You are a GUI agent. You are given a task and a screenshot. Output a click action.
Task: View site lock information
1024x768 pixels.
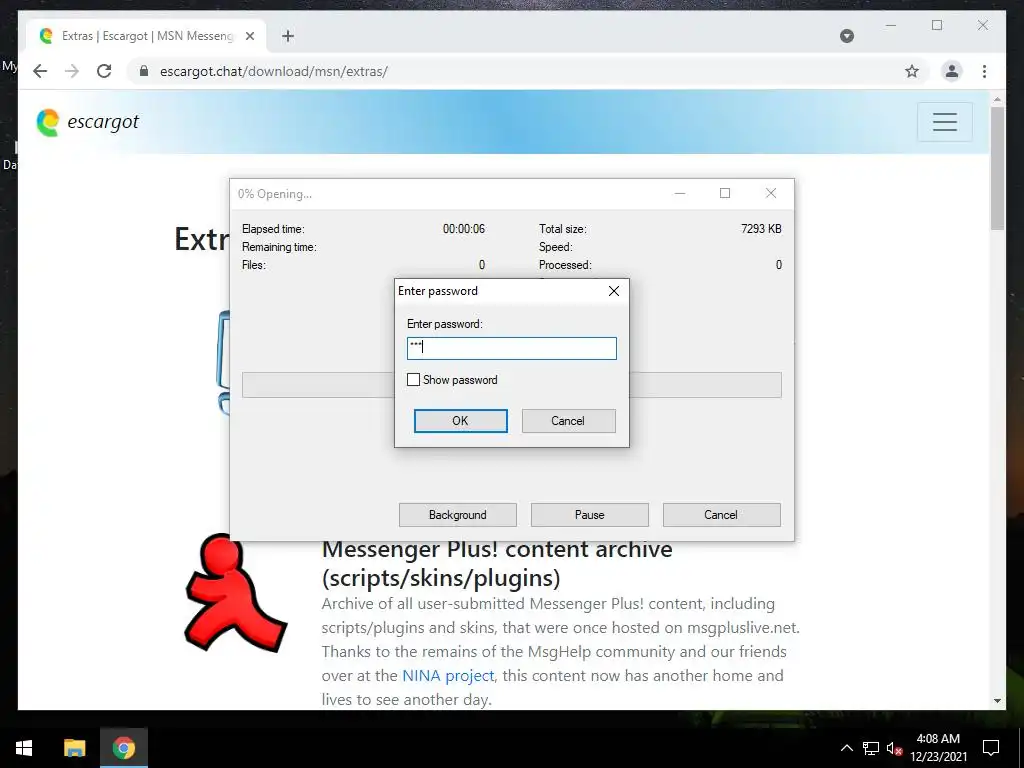point(144,71)
